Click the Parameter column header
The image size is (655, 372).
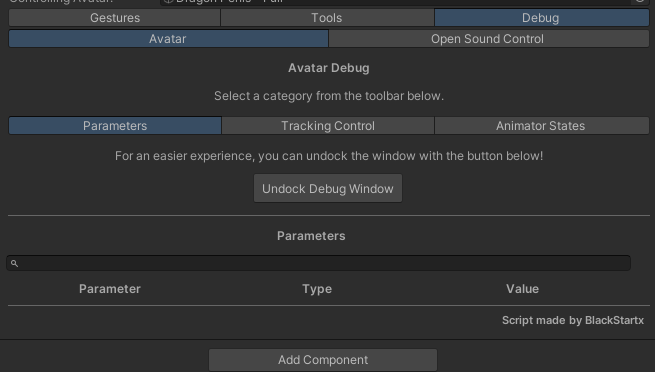[110, 289]
